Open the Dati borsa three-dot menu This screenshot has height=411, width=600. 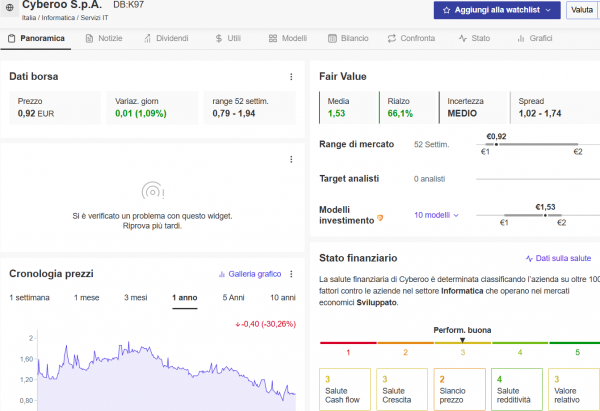coord(291,77)
